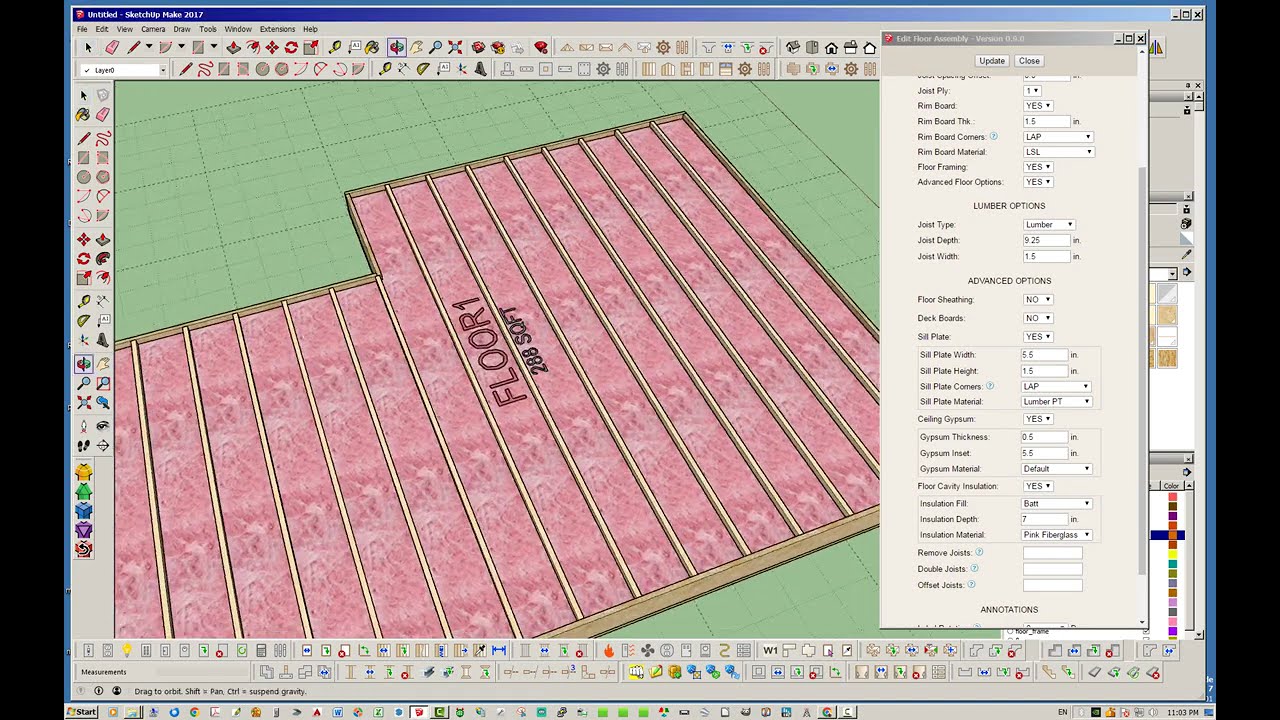1280x720 pixels.
Task: Click the Joist Depth input field
Action: (x=1046, y=241)
